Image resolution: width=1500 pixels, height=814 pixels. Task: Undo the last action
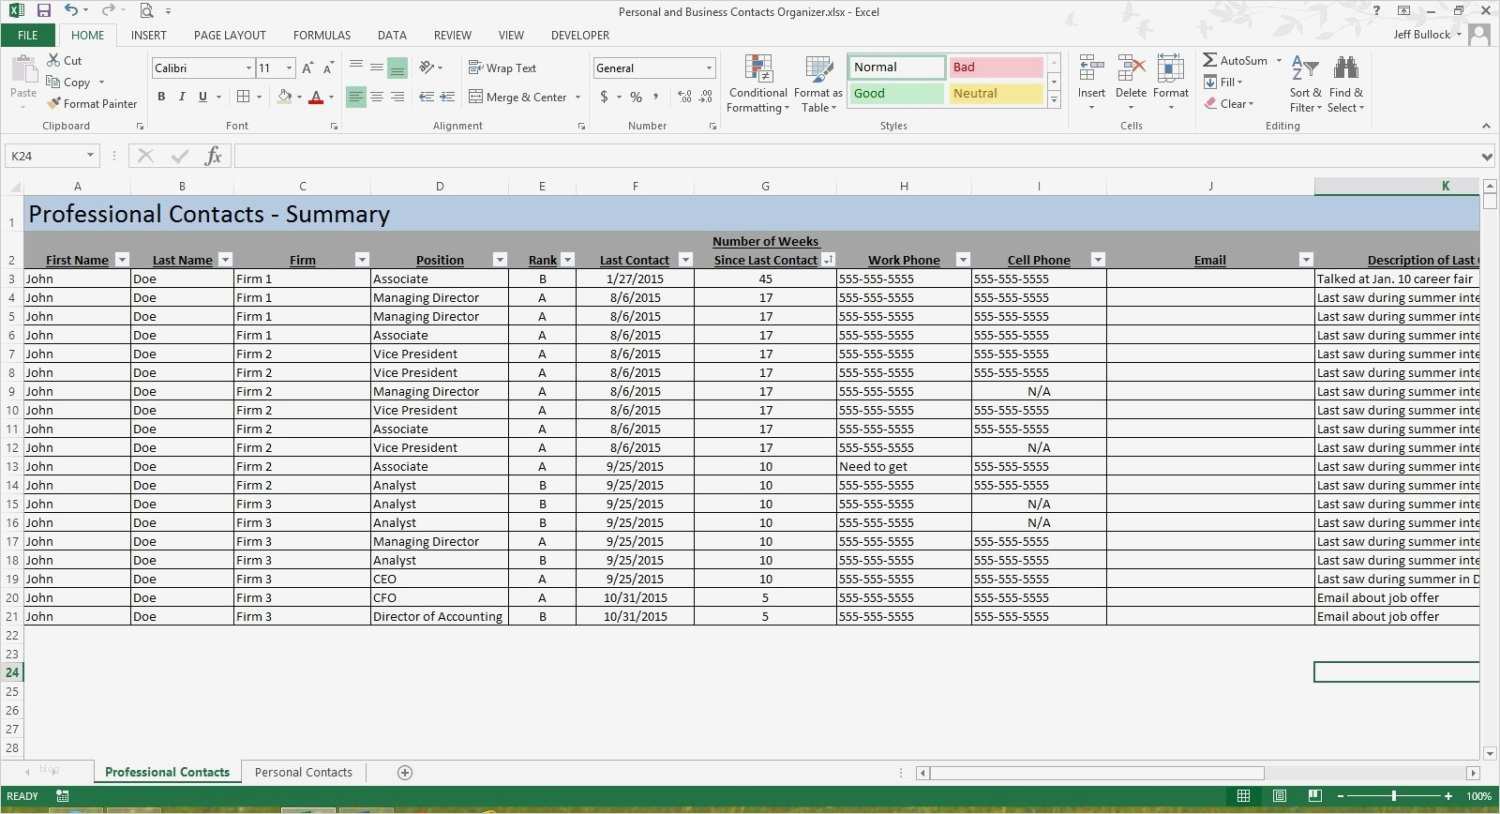pyautogui.click(x=70, y=11)
